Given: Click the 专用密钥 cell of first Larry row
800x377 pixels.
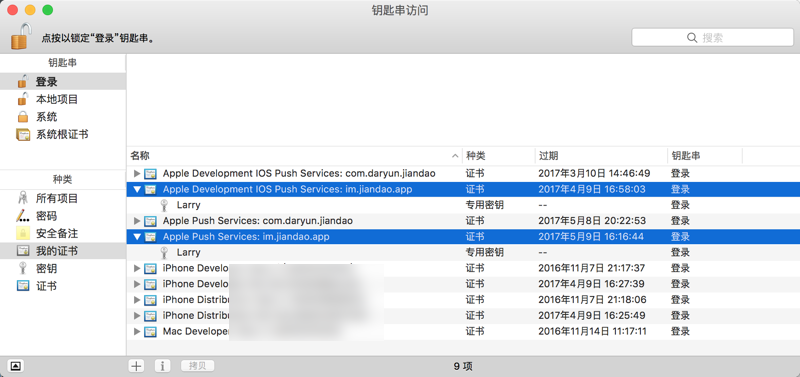Looking at the screenshot, I should pyautogui.click(x=485, y=205).
